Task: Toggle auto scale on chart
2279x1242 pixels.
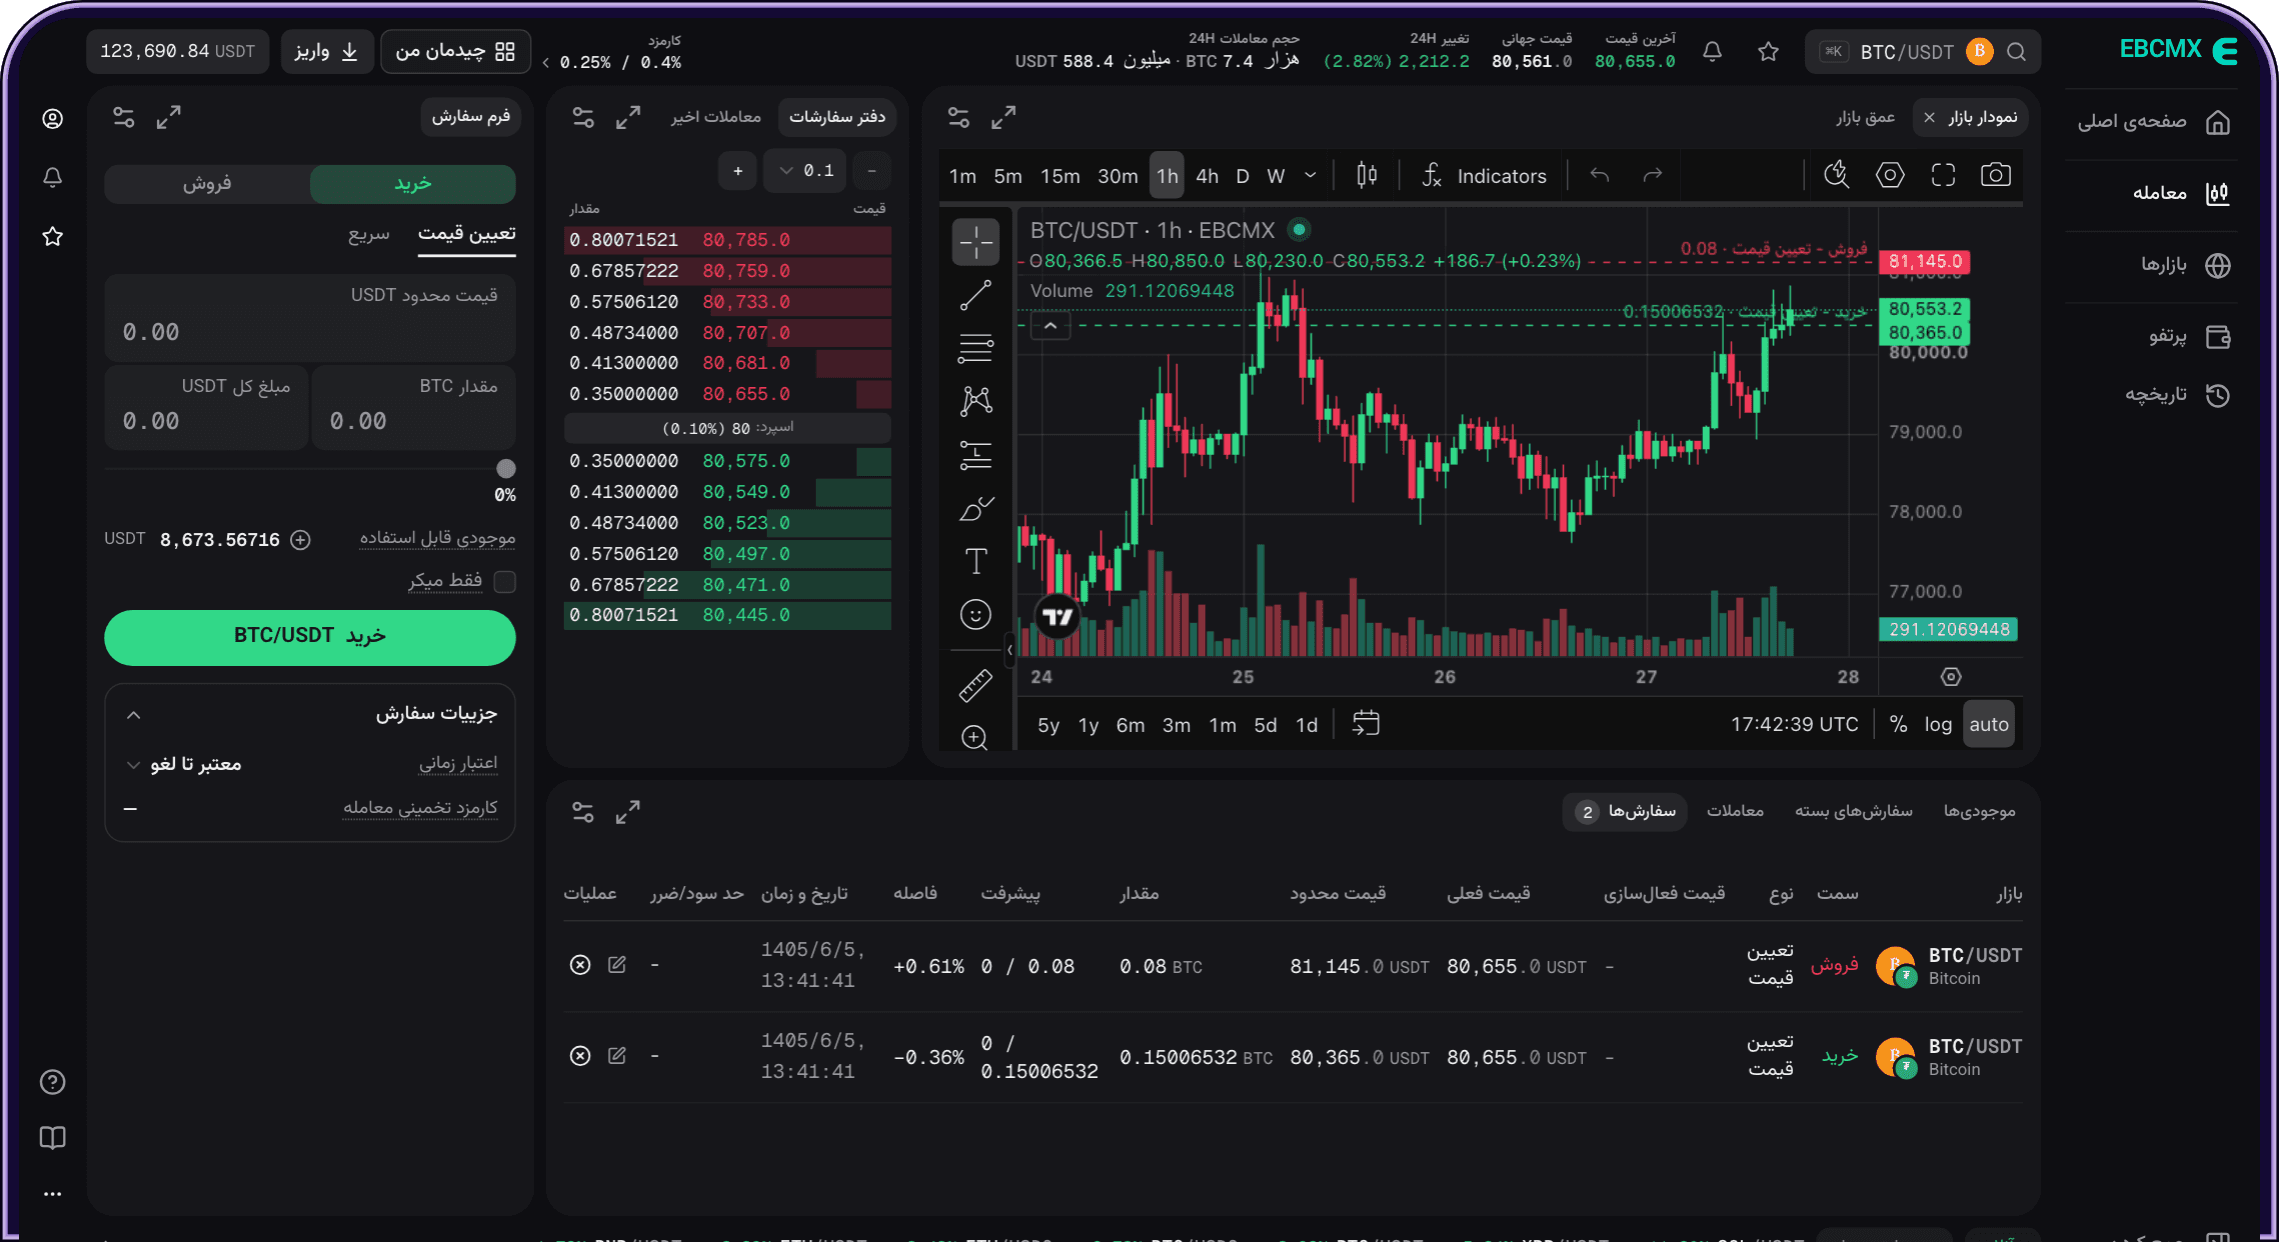Action: 1988,724
